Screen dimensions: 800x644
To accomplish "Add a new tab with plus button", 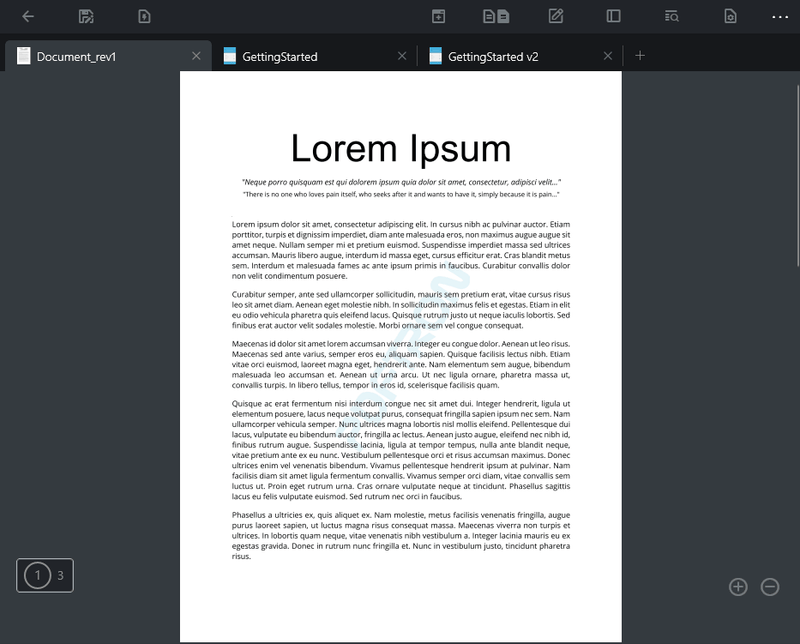I will (640, 56).
